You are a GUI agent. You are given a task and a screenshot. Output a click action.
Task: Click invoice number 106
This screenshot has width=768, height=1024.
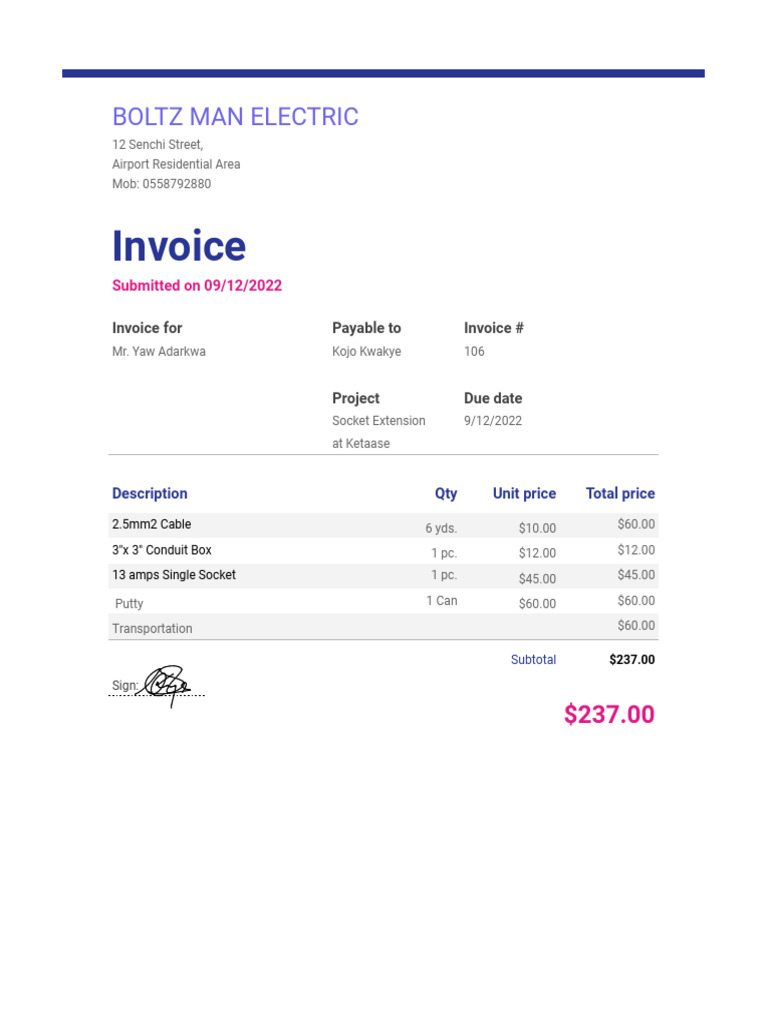[x=474, y=352]
